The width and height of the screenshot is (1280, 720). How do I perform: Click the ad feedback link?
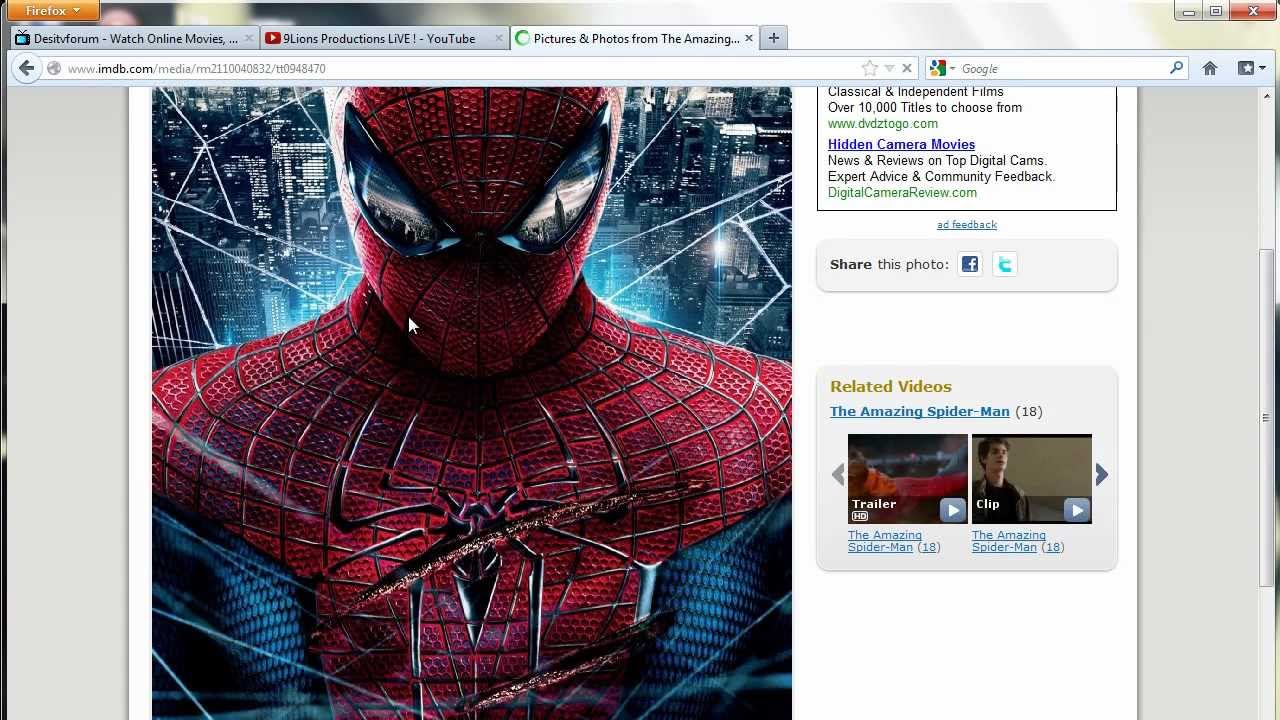click(x=967, y=224)
